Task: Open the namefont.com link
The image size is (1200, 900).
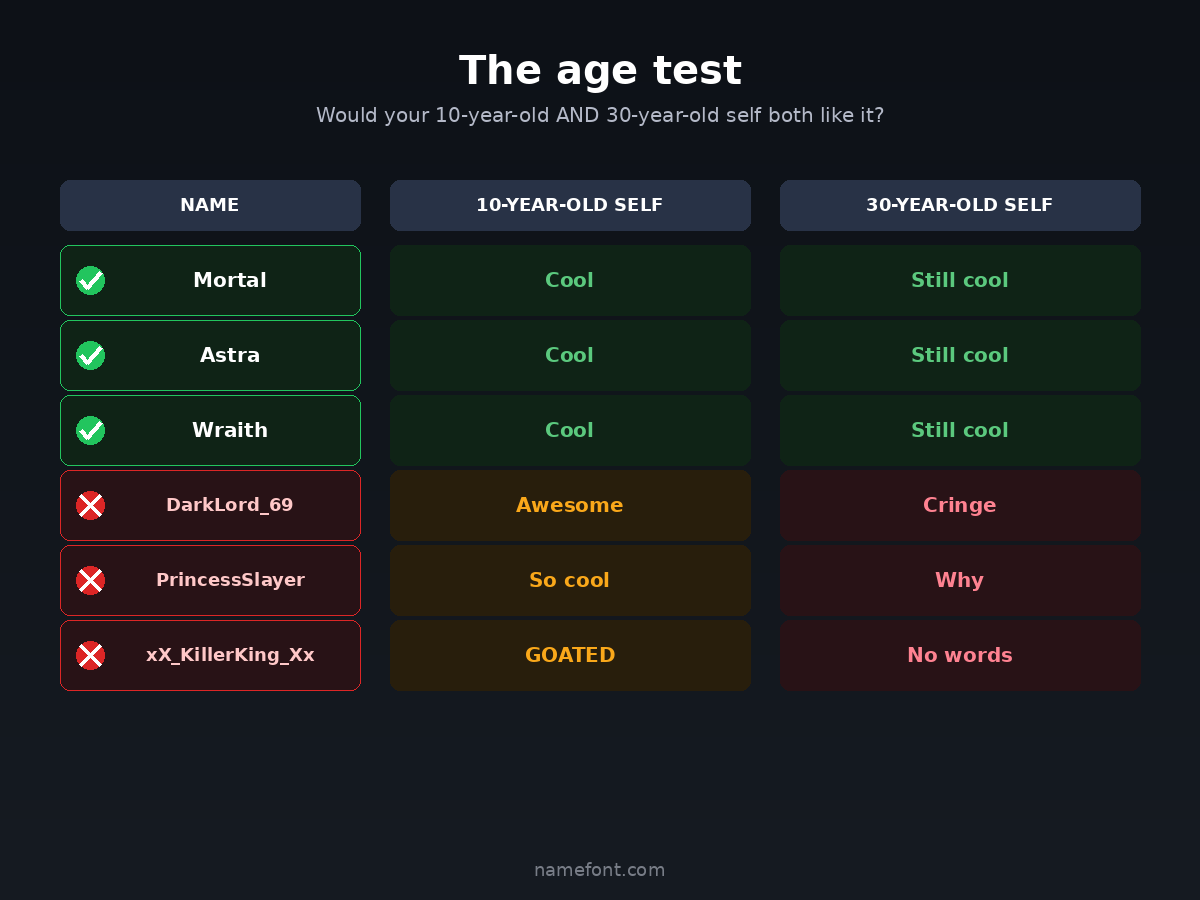Action: pyautogui.click(x=600, y=870)
